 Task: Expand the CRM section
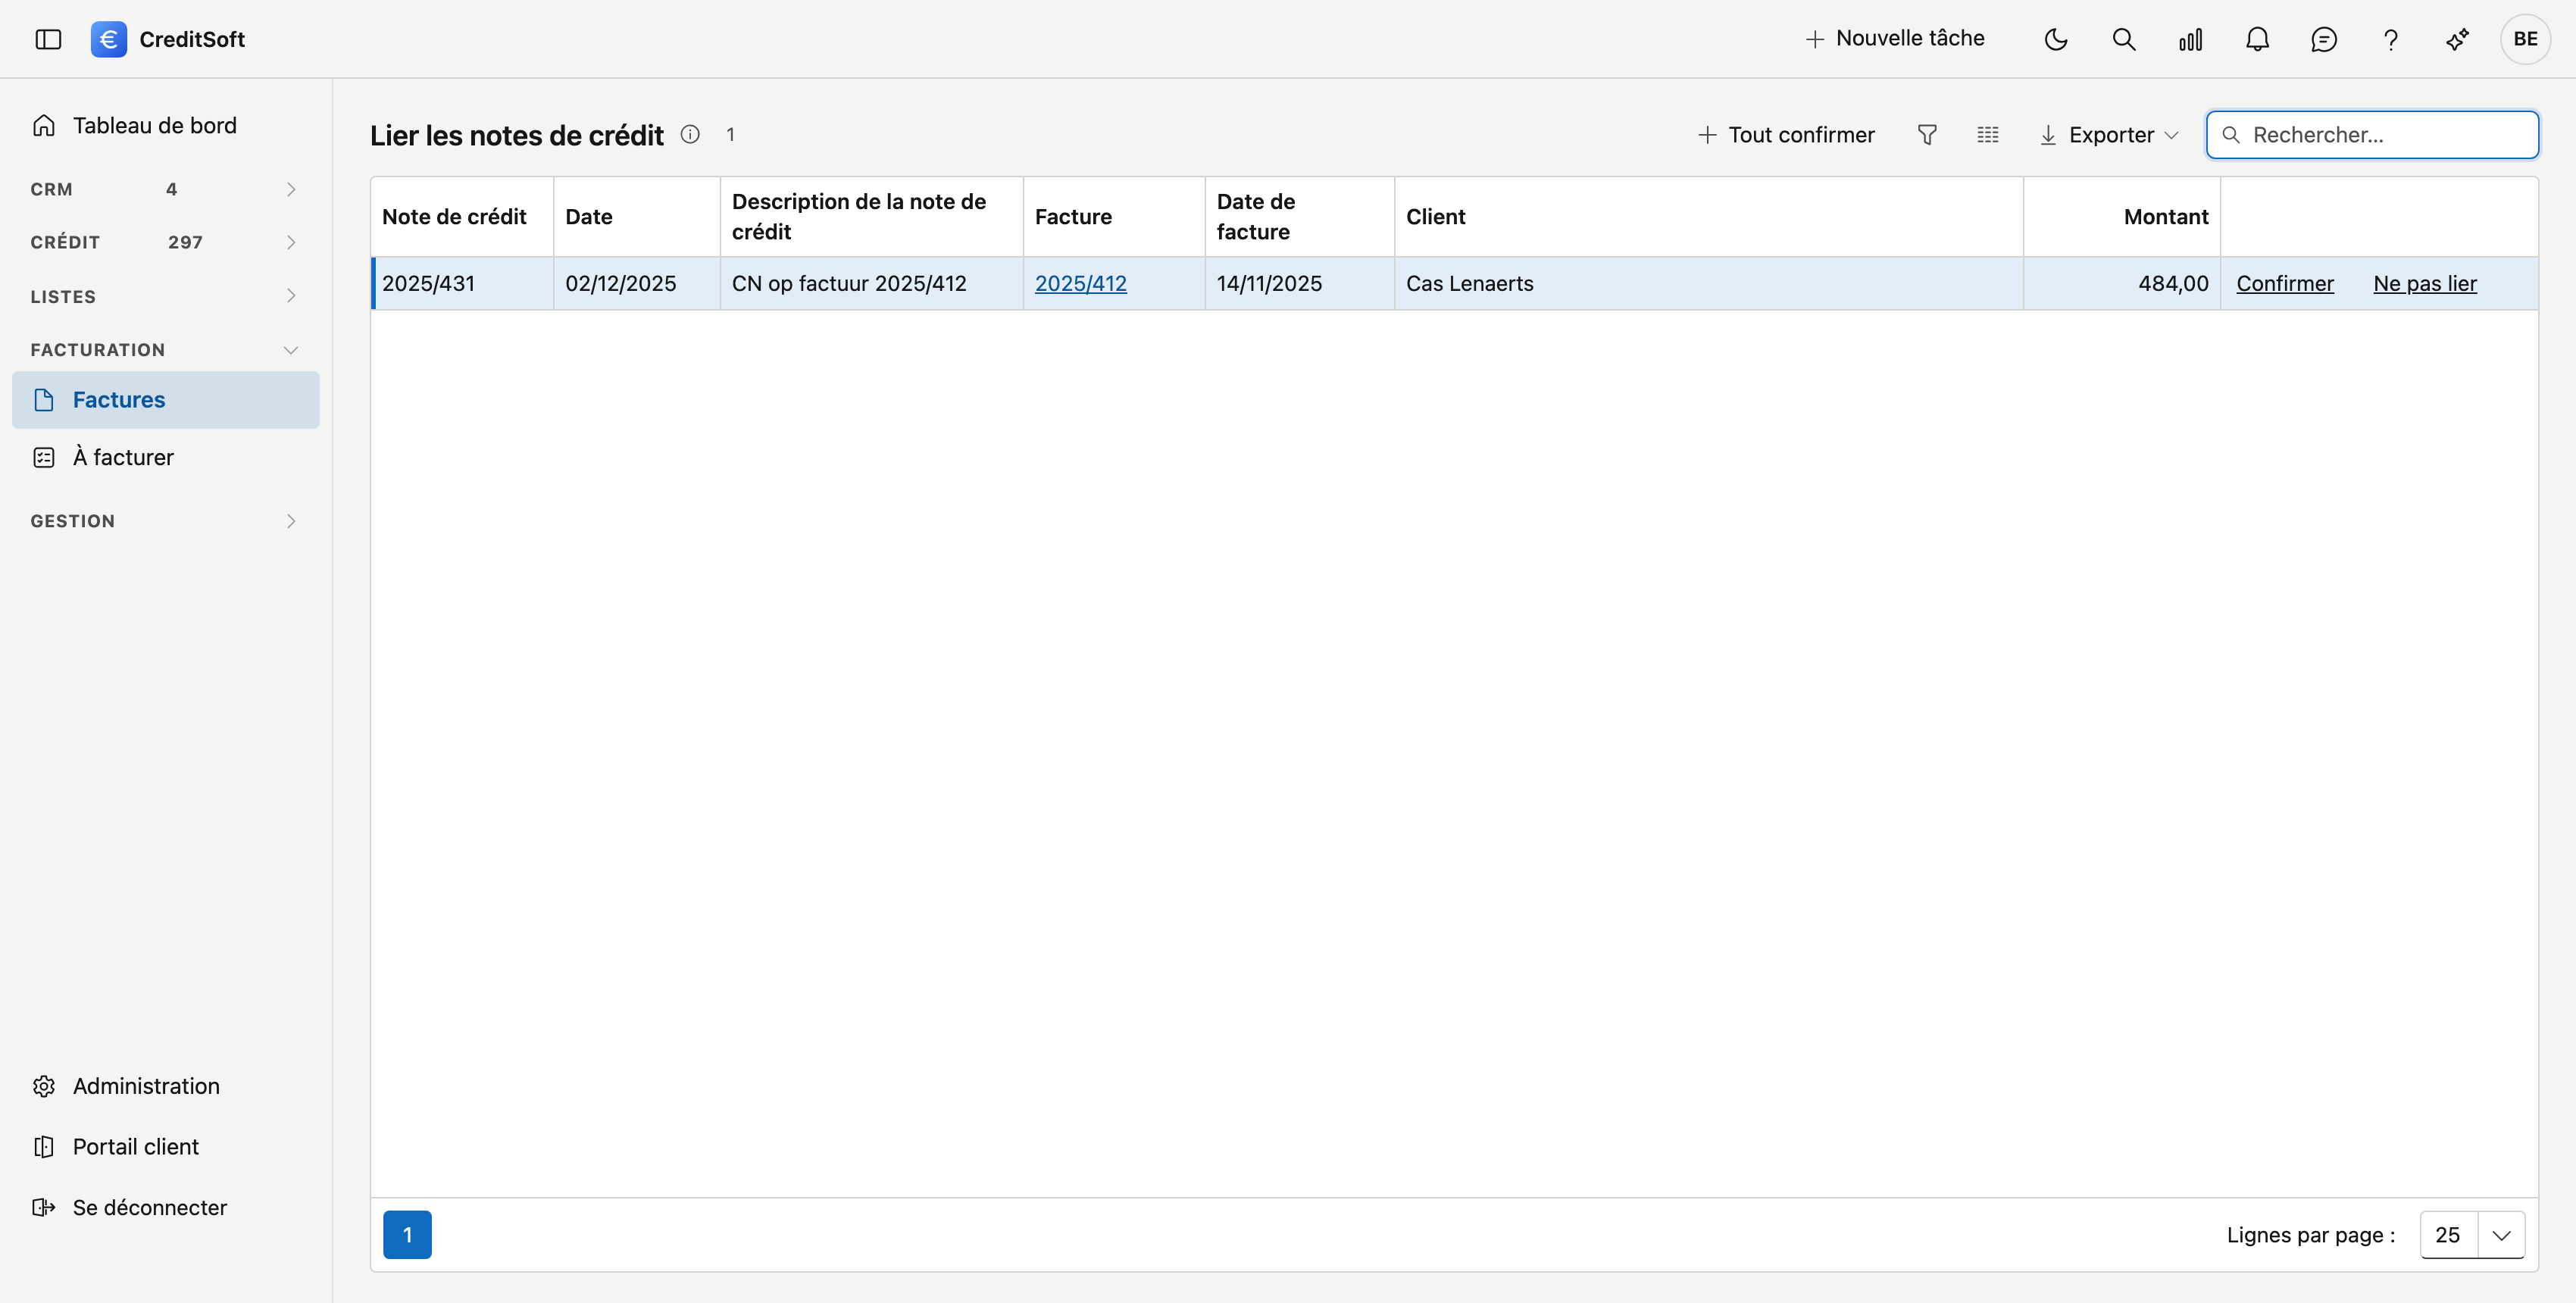(x=165, y=189)
